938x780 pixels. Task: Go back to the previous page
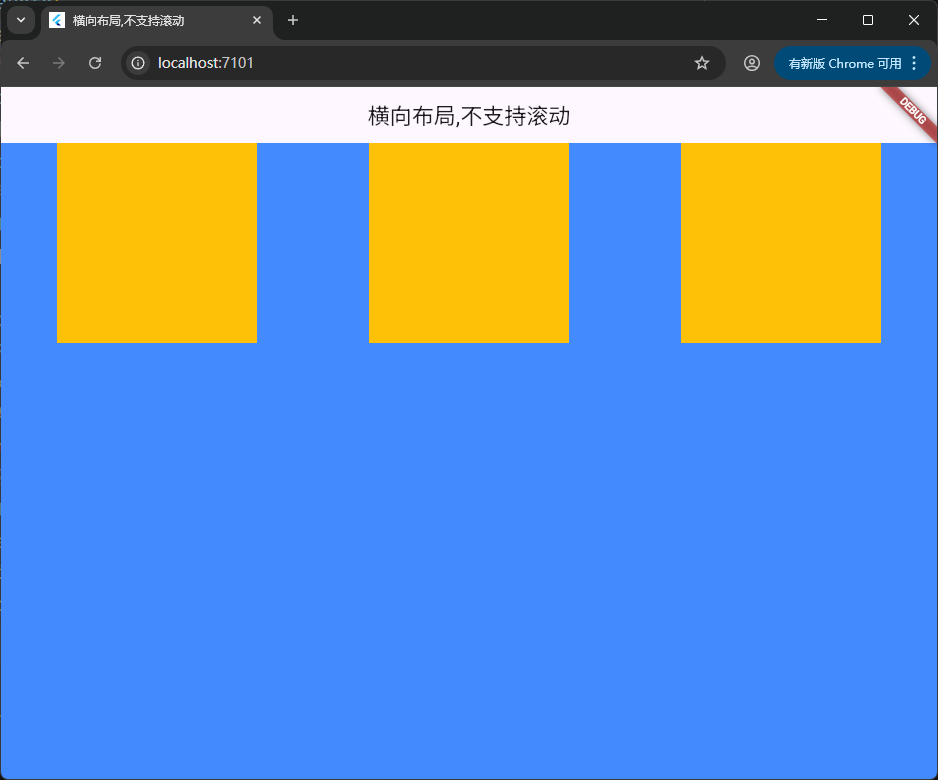(23, 63)
